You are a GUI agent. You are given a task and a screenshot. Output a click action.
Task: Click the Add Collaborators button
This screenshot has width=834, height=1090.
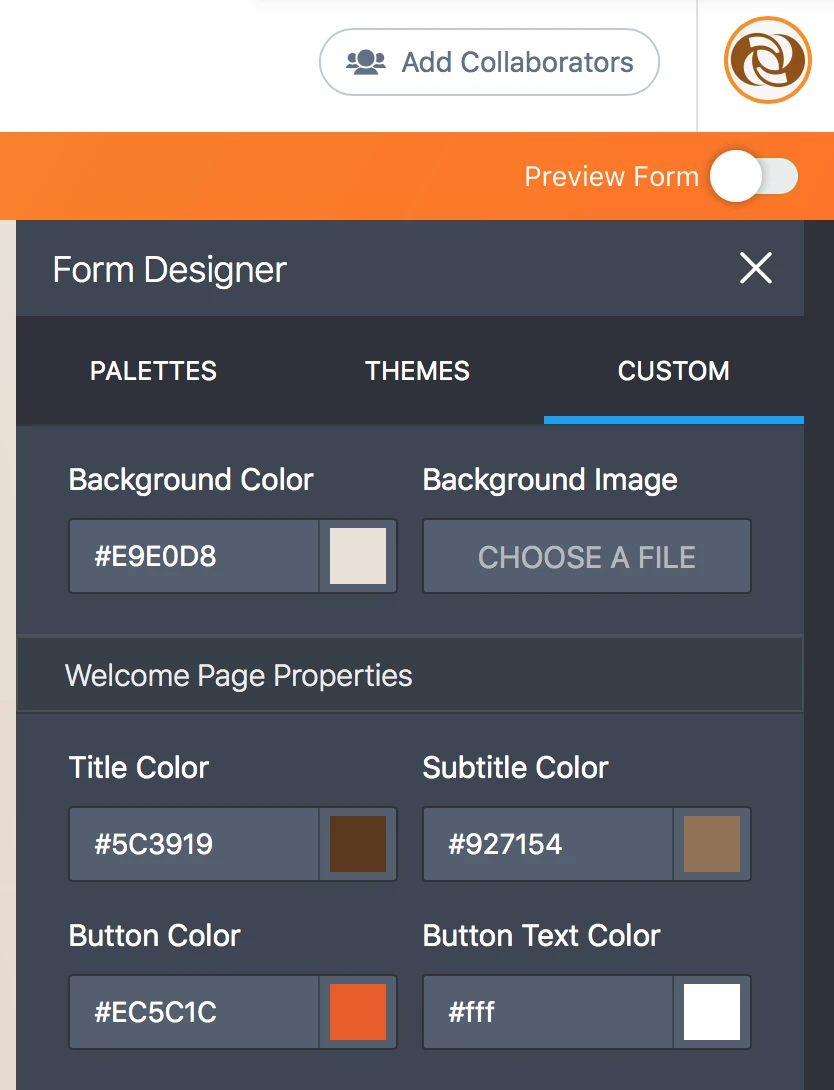coord(488,61)
